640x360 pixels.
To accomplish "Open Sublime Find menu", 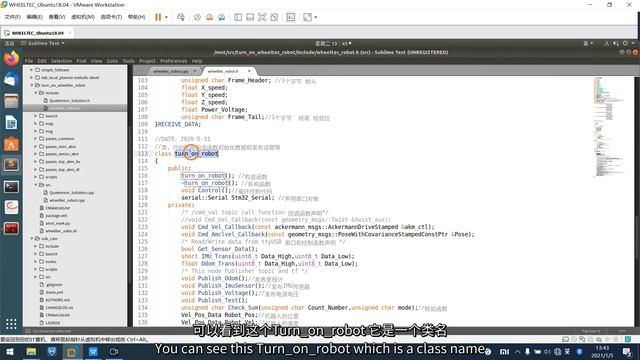I will click(81, 61).
